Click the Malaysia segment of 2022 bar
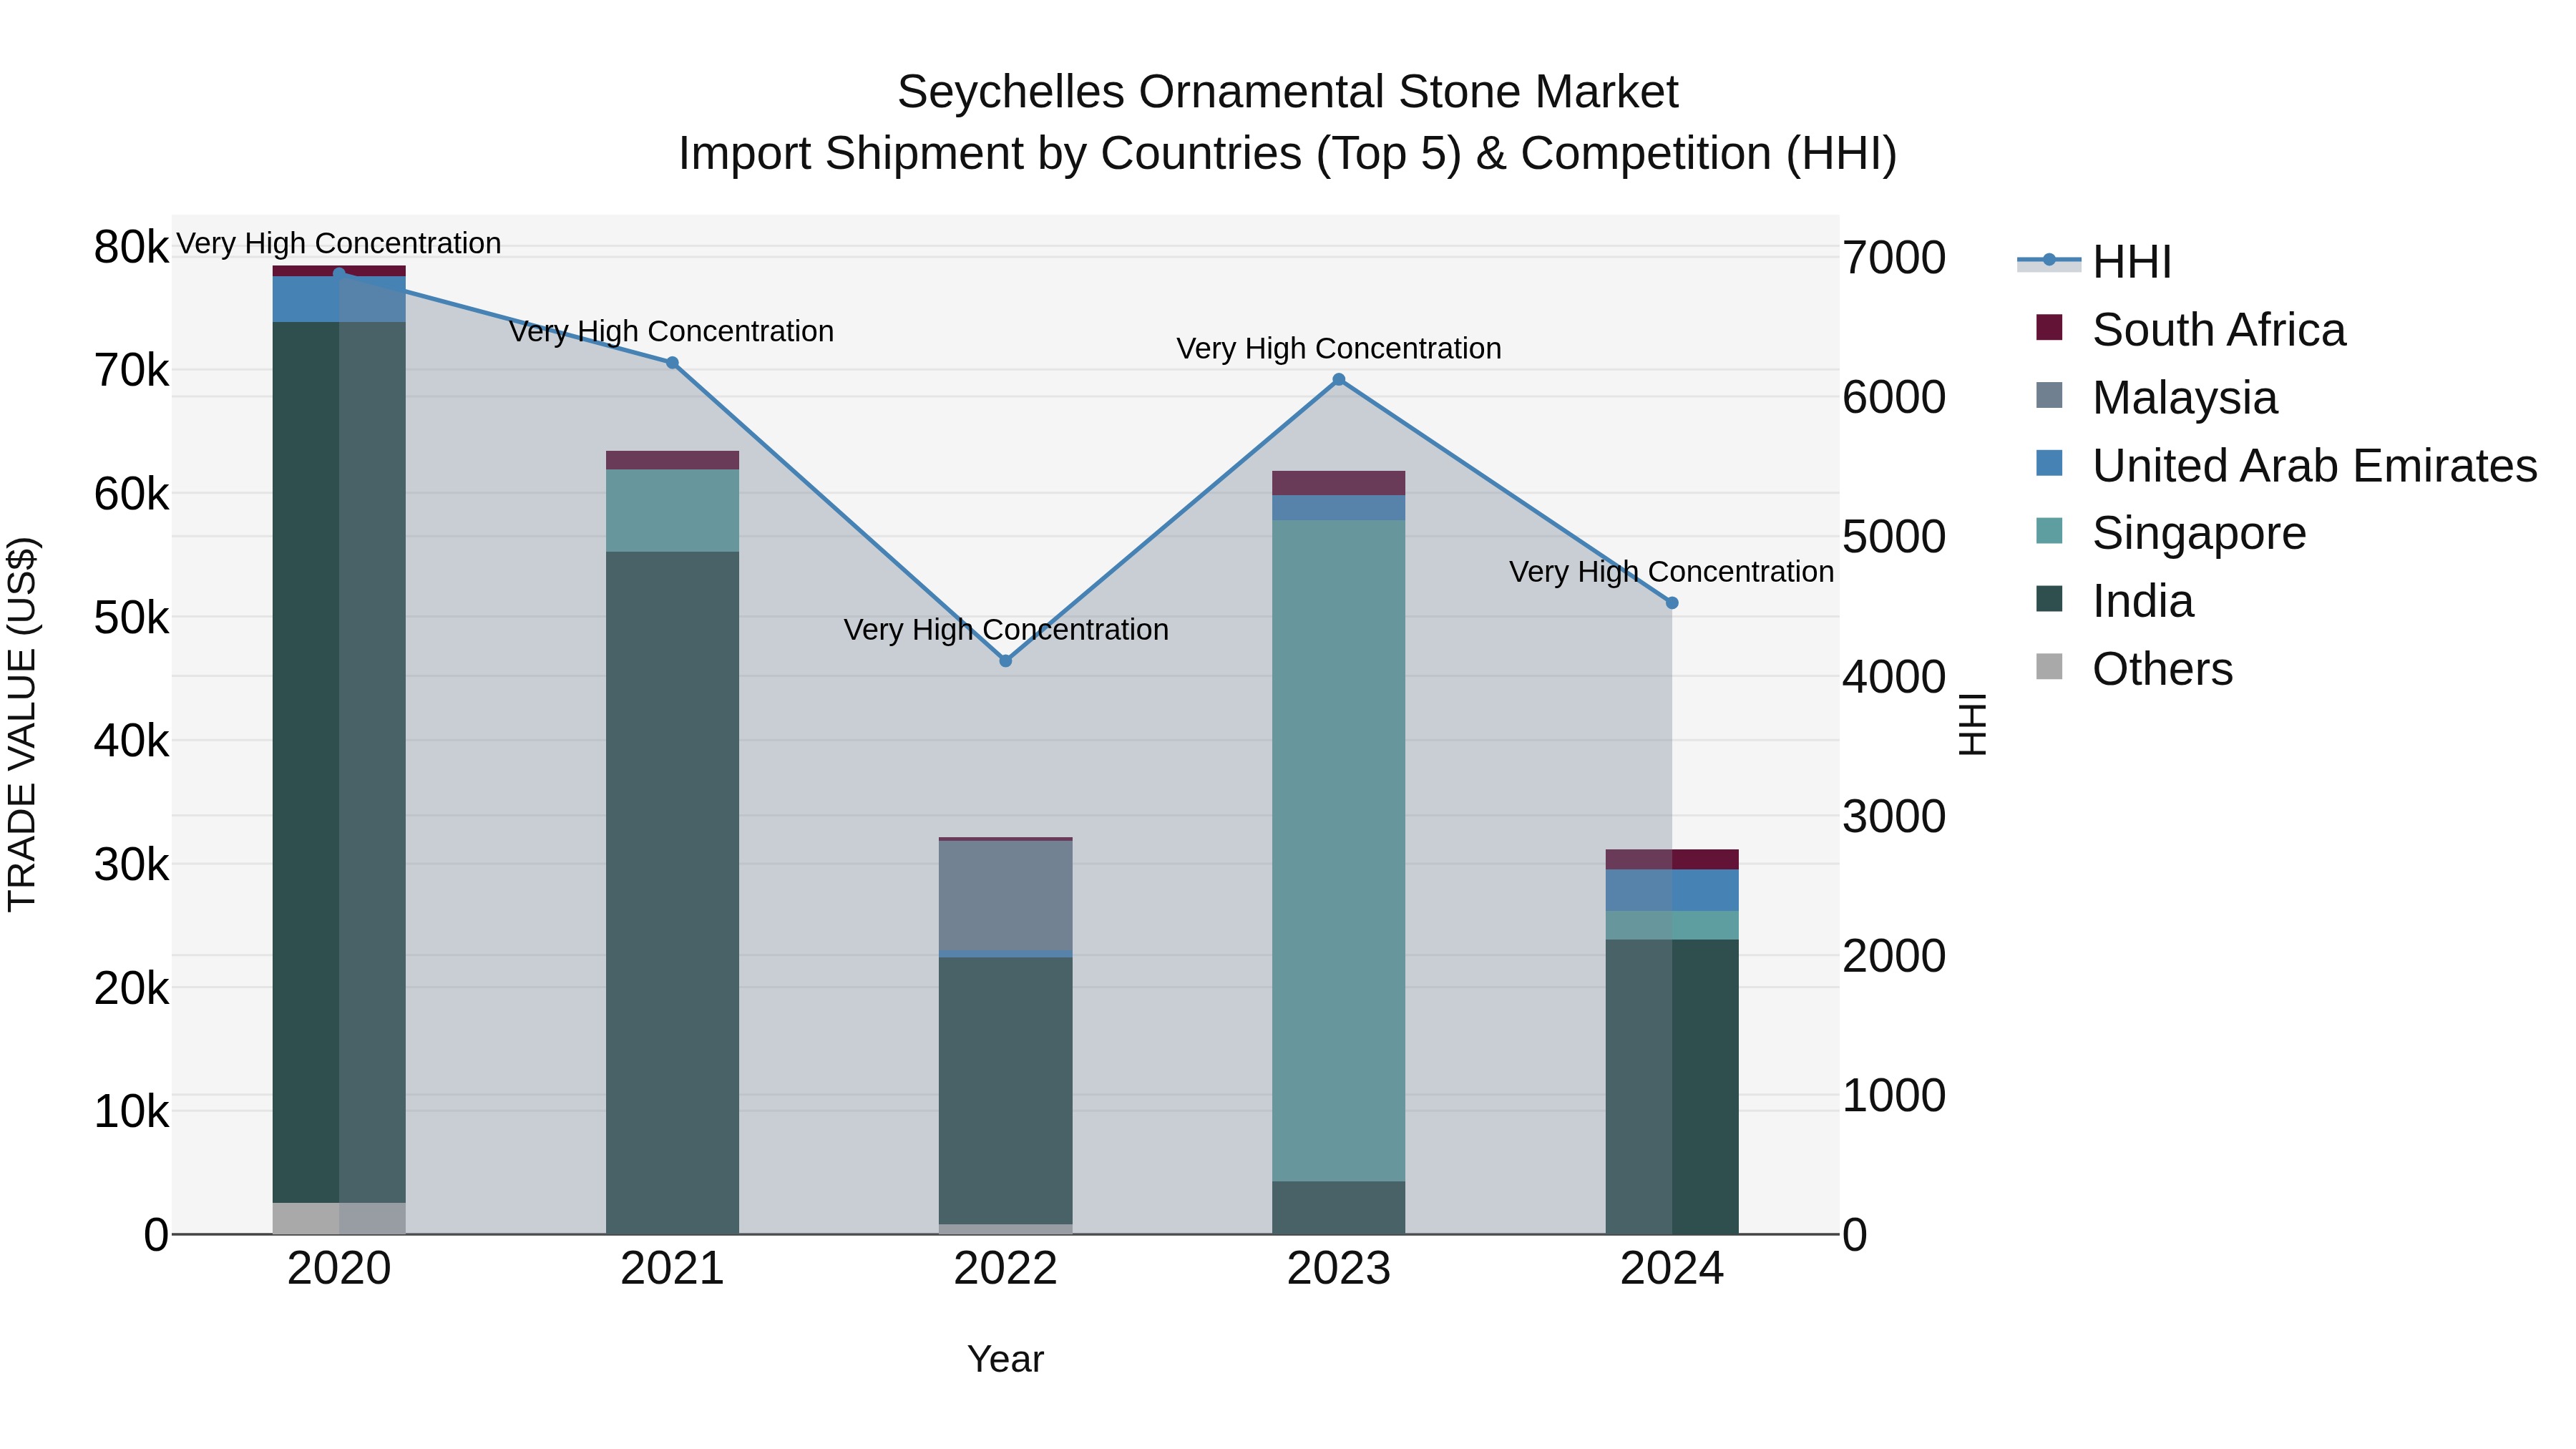Viewport: 2576px width, 1449px height. (x=1006, y=895)
